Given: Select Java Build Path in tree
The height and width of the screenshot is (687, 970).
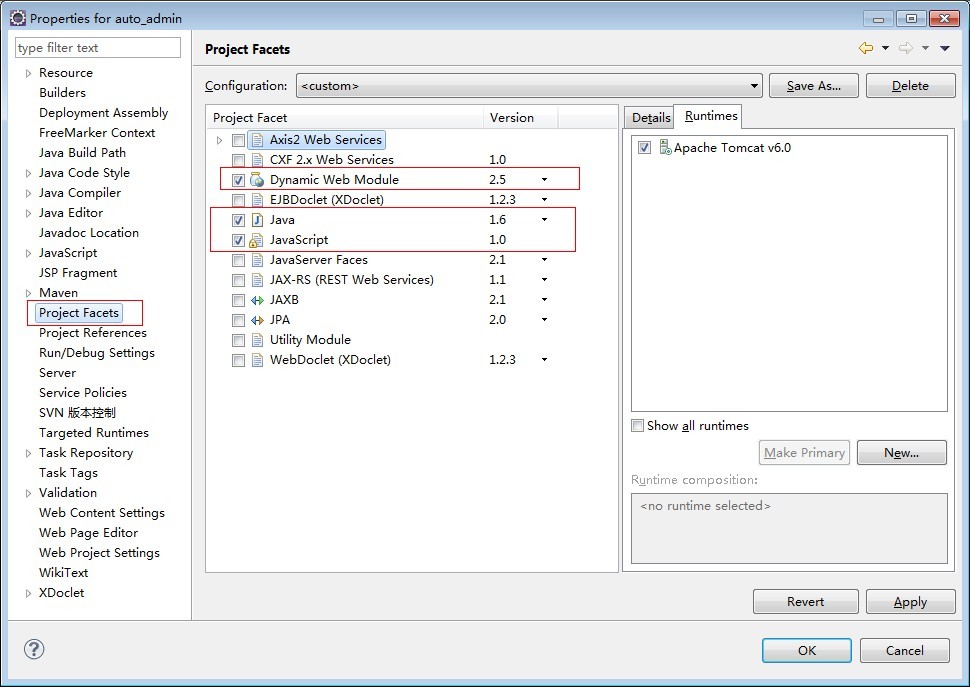Looking at the screenshot, I should (x=82, y=153).
